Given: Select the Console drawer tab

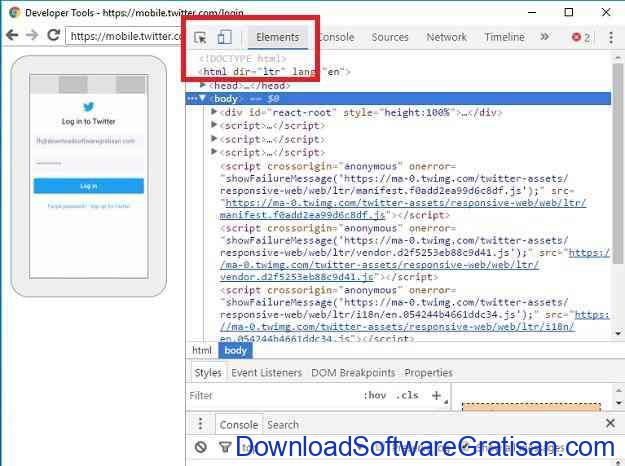Looking at the screenshot, I should (239, 425).
